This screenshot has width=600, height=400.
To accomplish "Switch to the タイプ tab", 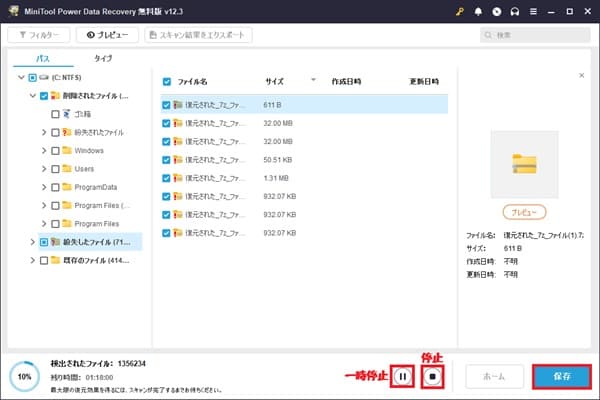I will (x=103, y=59).
